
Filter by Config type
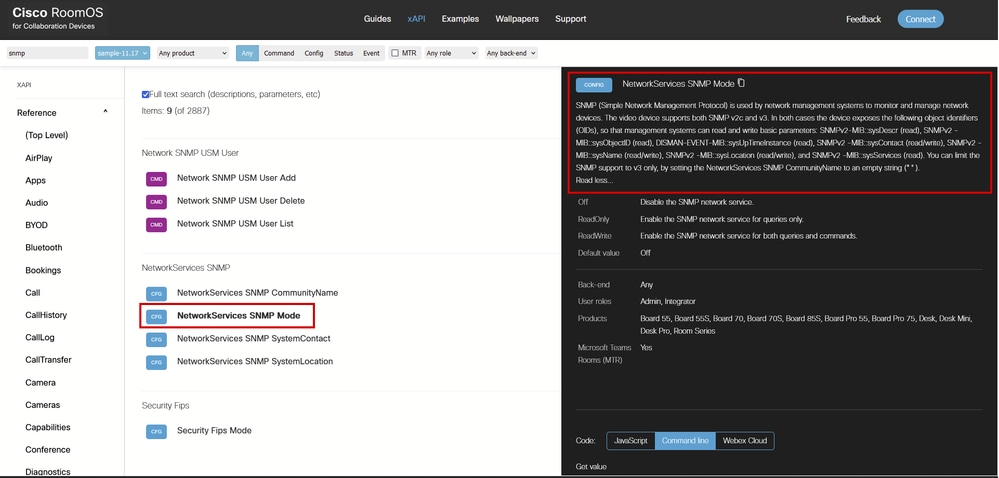click(x=313, y=54)
